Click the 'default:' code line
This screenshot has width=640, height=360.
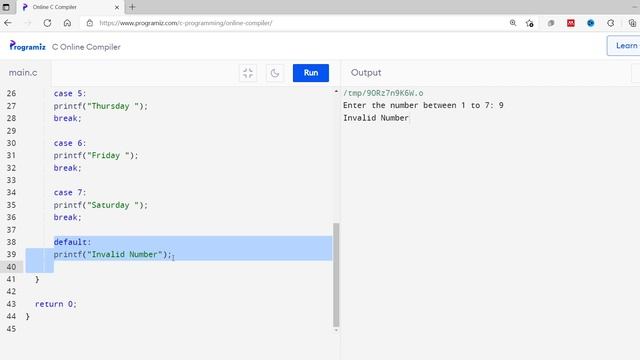(72, 242)
